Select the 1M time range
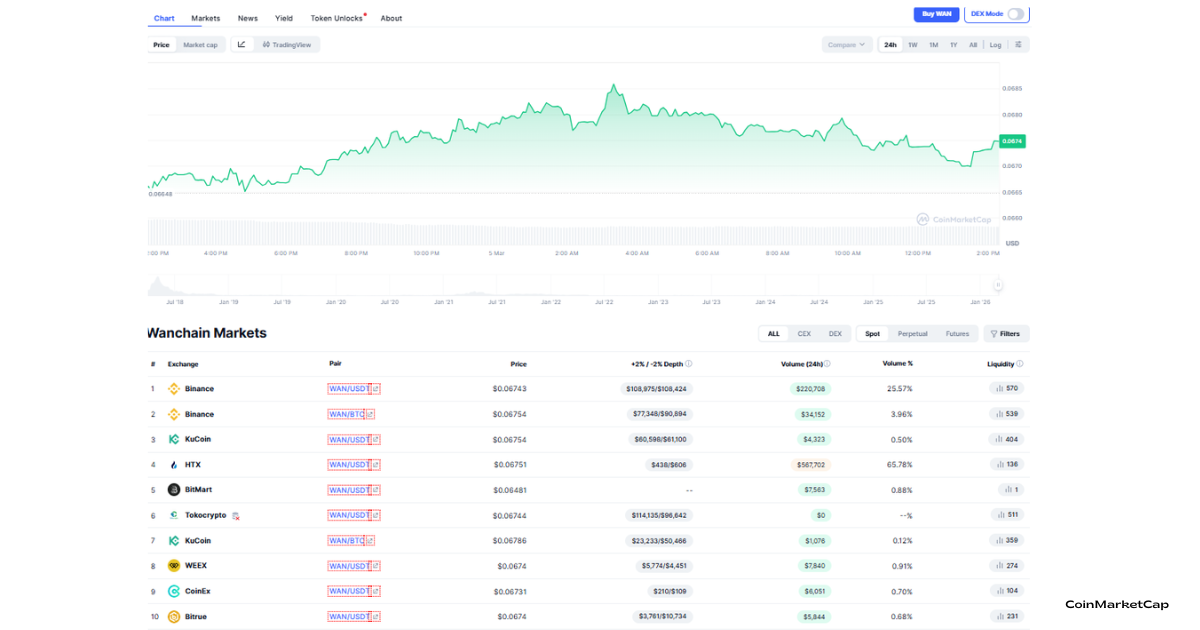The width and height of the screenshot is (1200, 630). pyautogui.click(x=933, y=44)
